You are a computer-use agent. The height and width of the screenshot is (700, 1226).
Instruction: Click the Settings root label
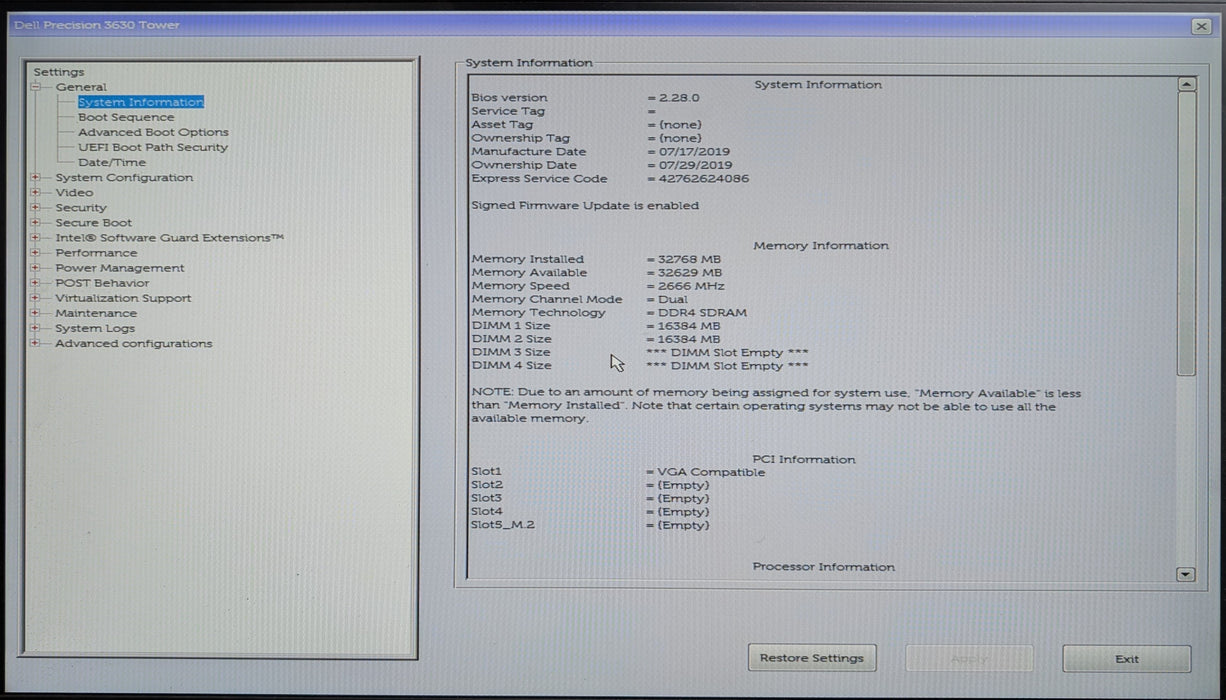click(x=59, y=72)
